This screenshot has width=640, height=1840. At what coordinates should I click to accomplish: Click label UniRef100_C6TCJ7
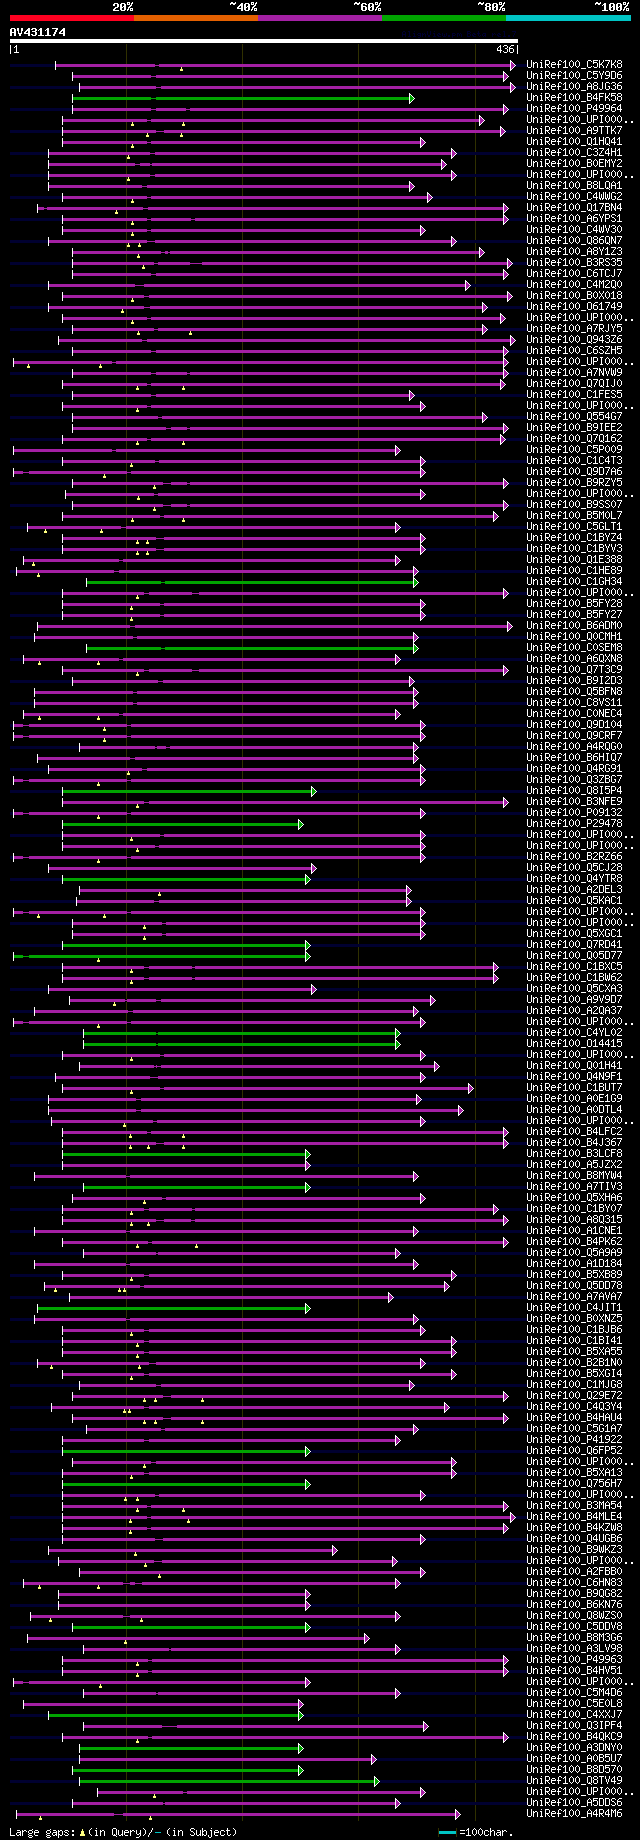(x=574, y=273)
